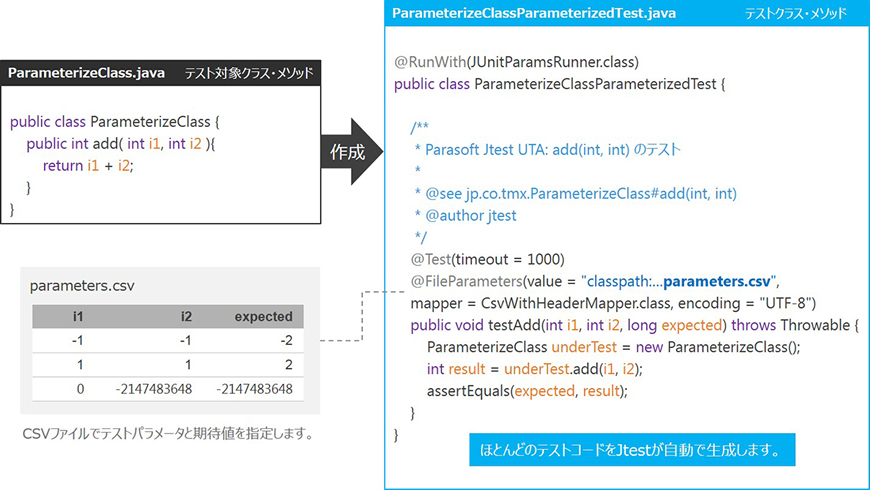Click 'public class ParameterizeClassParameterizedTest {' line

point(560,84)
